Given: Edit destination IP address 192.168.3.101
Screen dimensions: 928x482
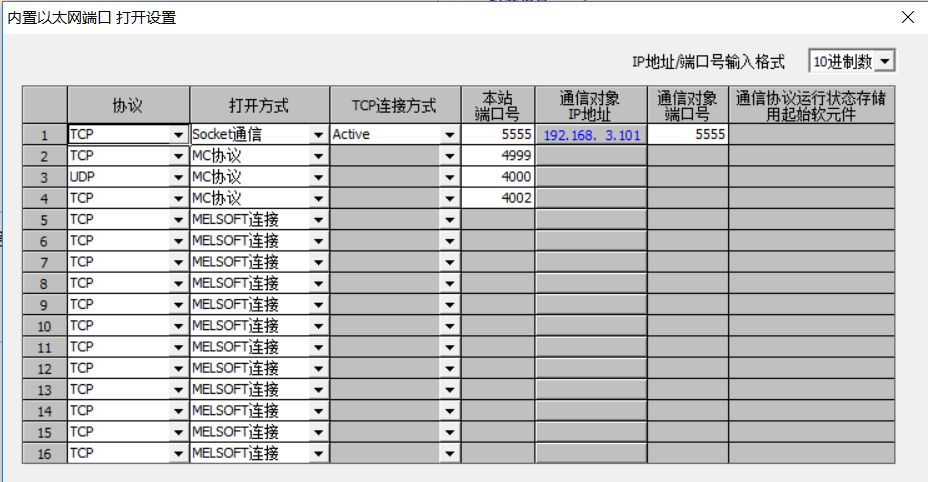Looking at the screenshot, I should [591, 134].
